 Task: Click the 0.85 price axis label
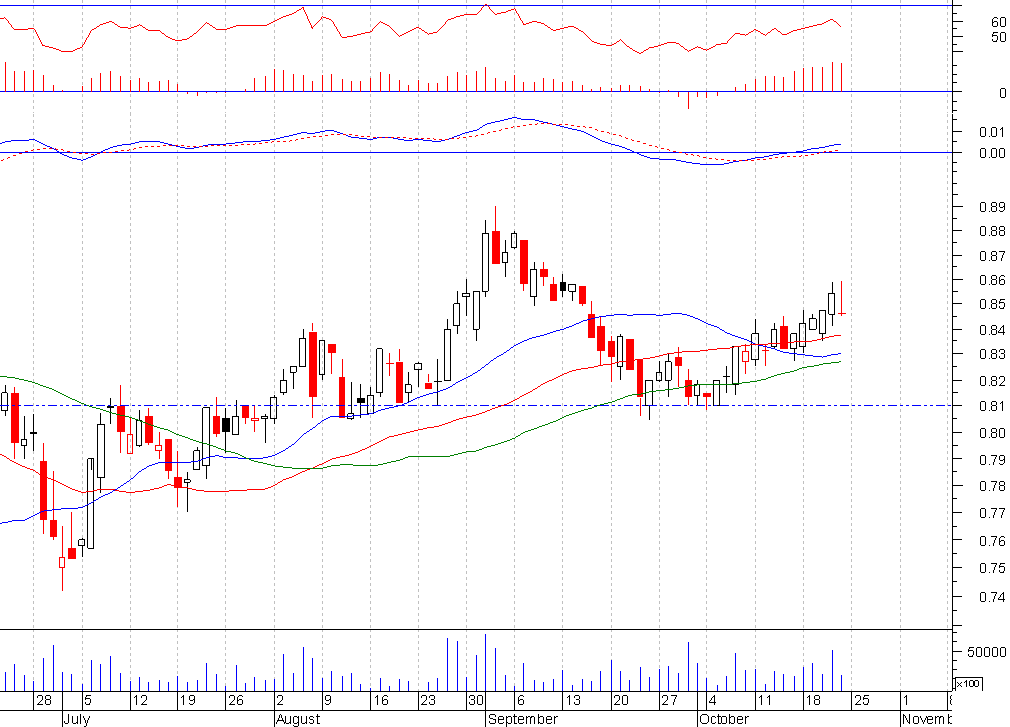point(992,304)
